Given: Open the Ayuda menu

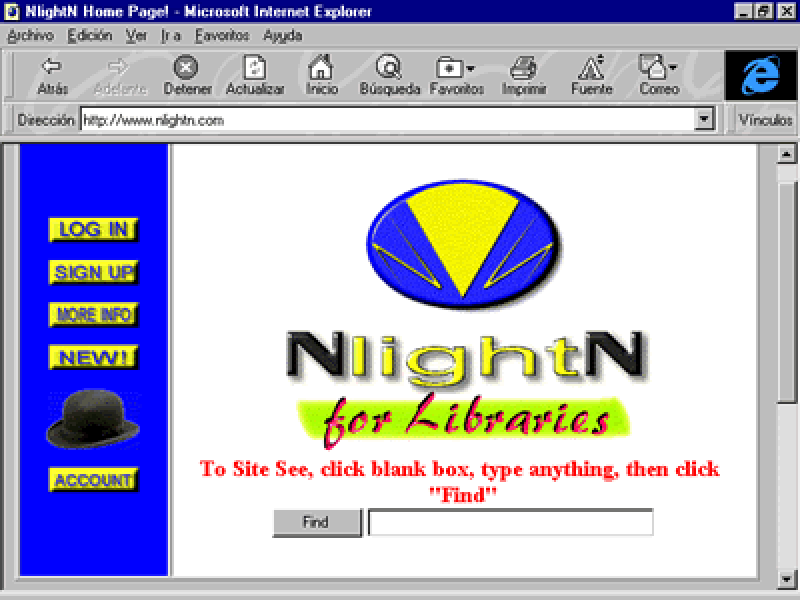Looking at the screenshot, I should [x=283, y=36].
